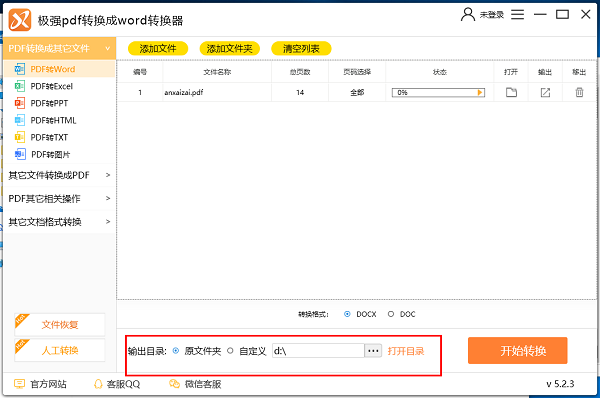This screenshot has width=600, height=398.
Task: Start conversion using progress bar play arrow
Action: click(x=480, y=92)
